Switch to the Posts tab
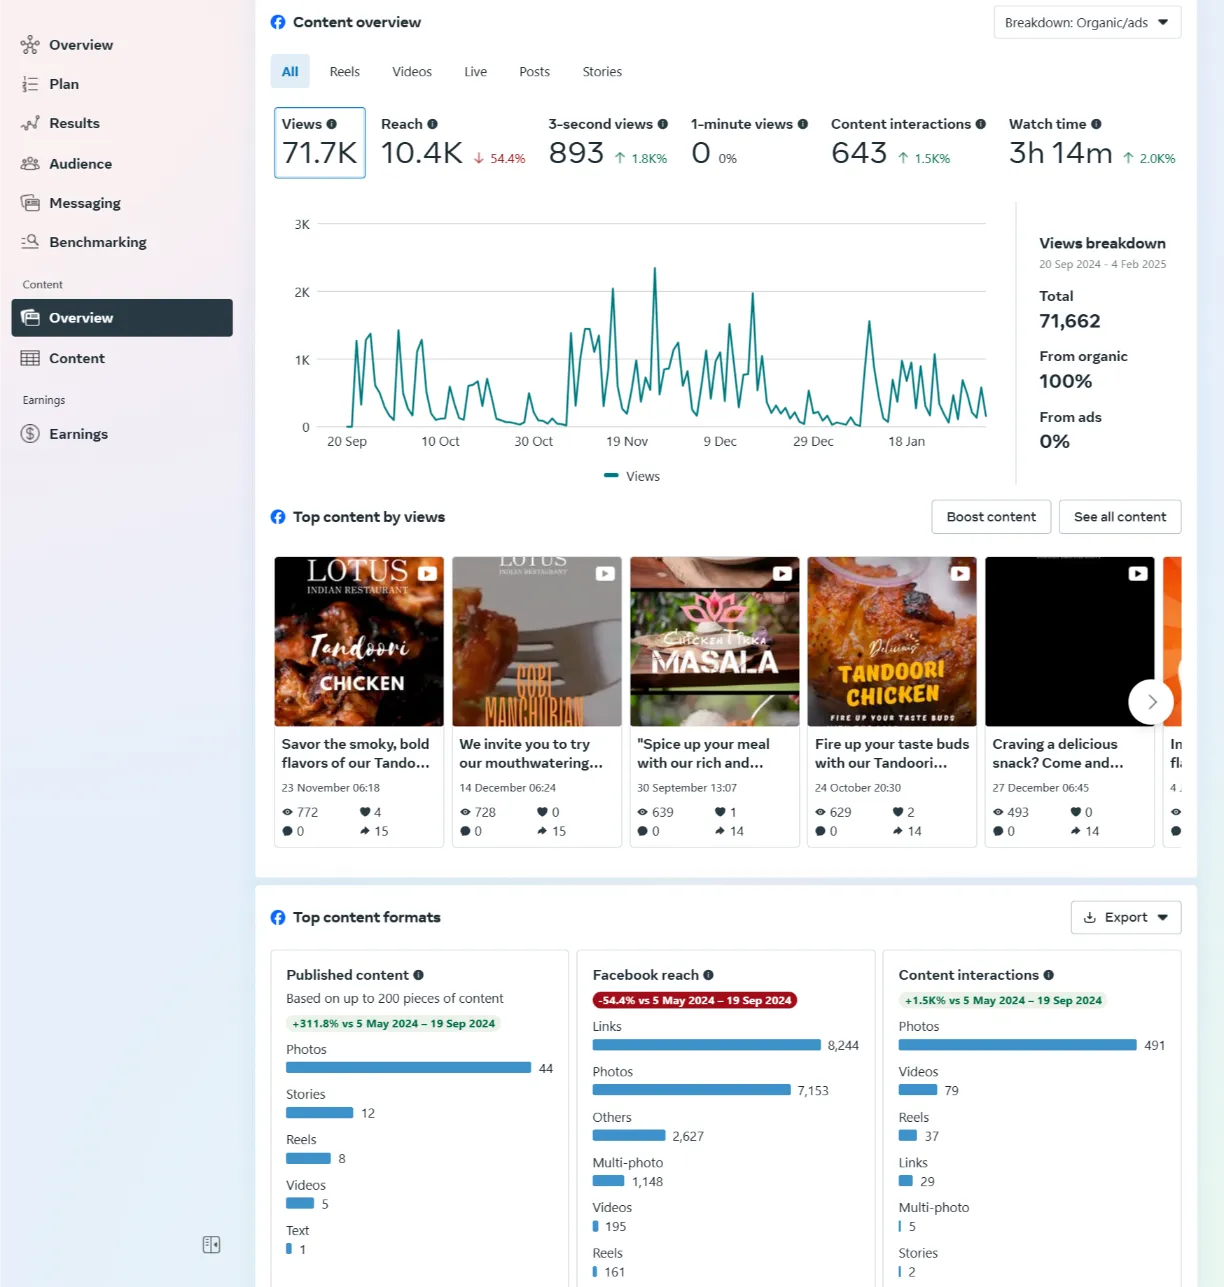 tap(535, 72)
